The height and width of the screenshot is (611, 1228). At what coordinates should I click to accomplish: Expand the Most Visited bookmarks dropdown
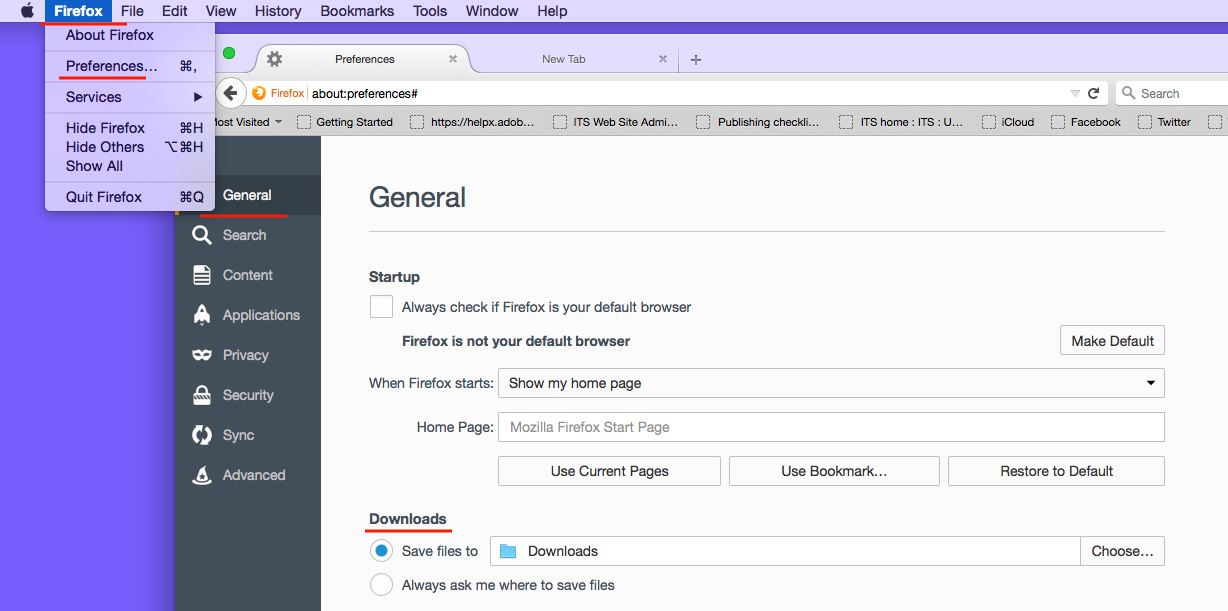tap(278, 122)
